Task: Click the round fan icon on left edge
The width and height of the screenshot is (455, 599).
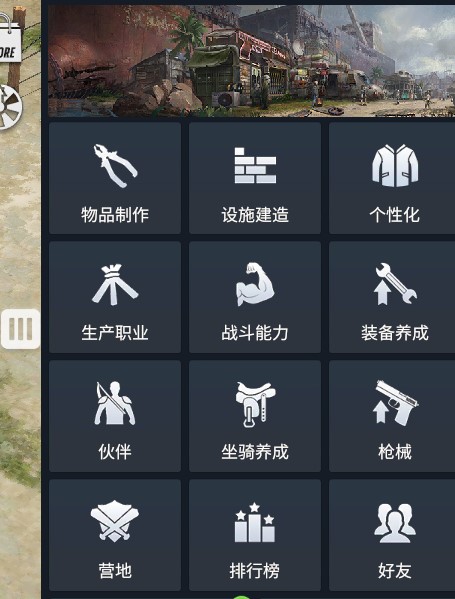Action: tap(10, 107)
